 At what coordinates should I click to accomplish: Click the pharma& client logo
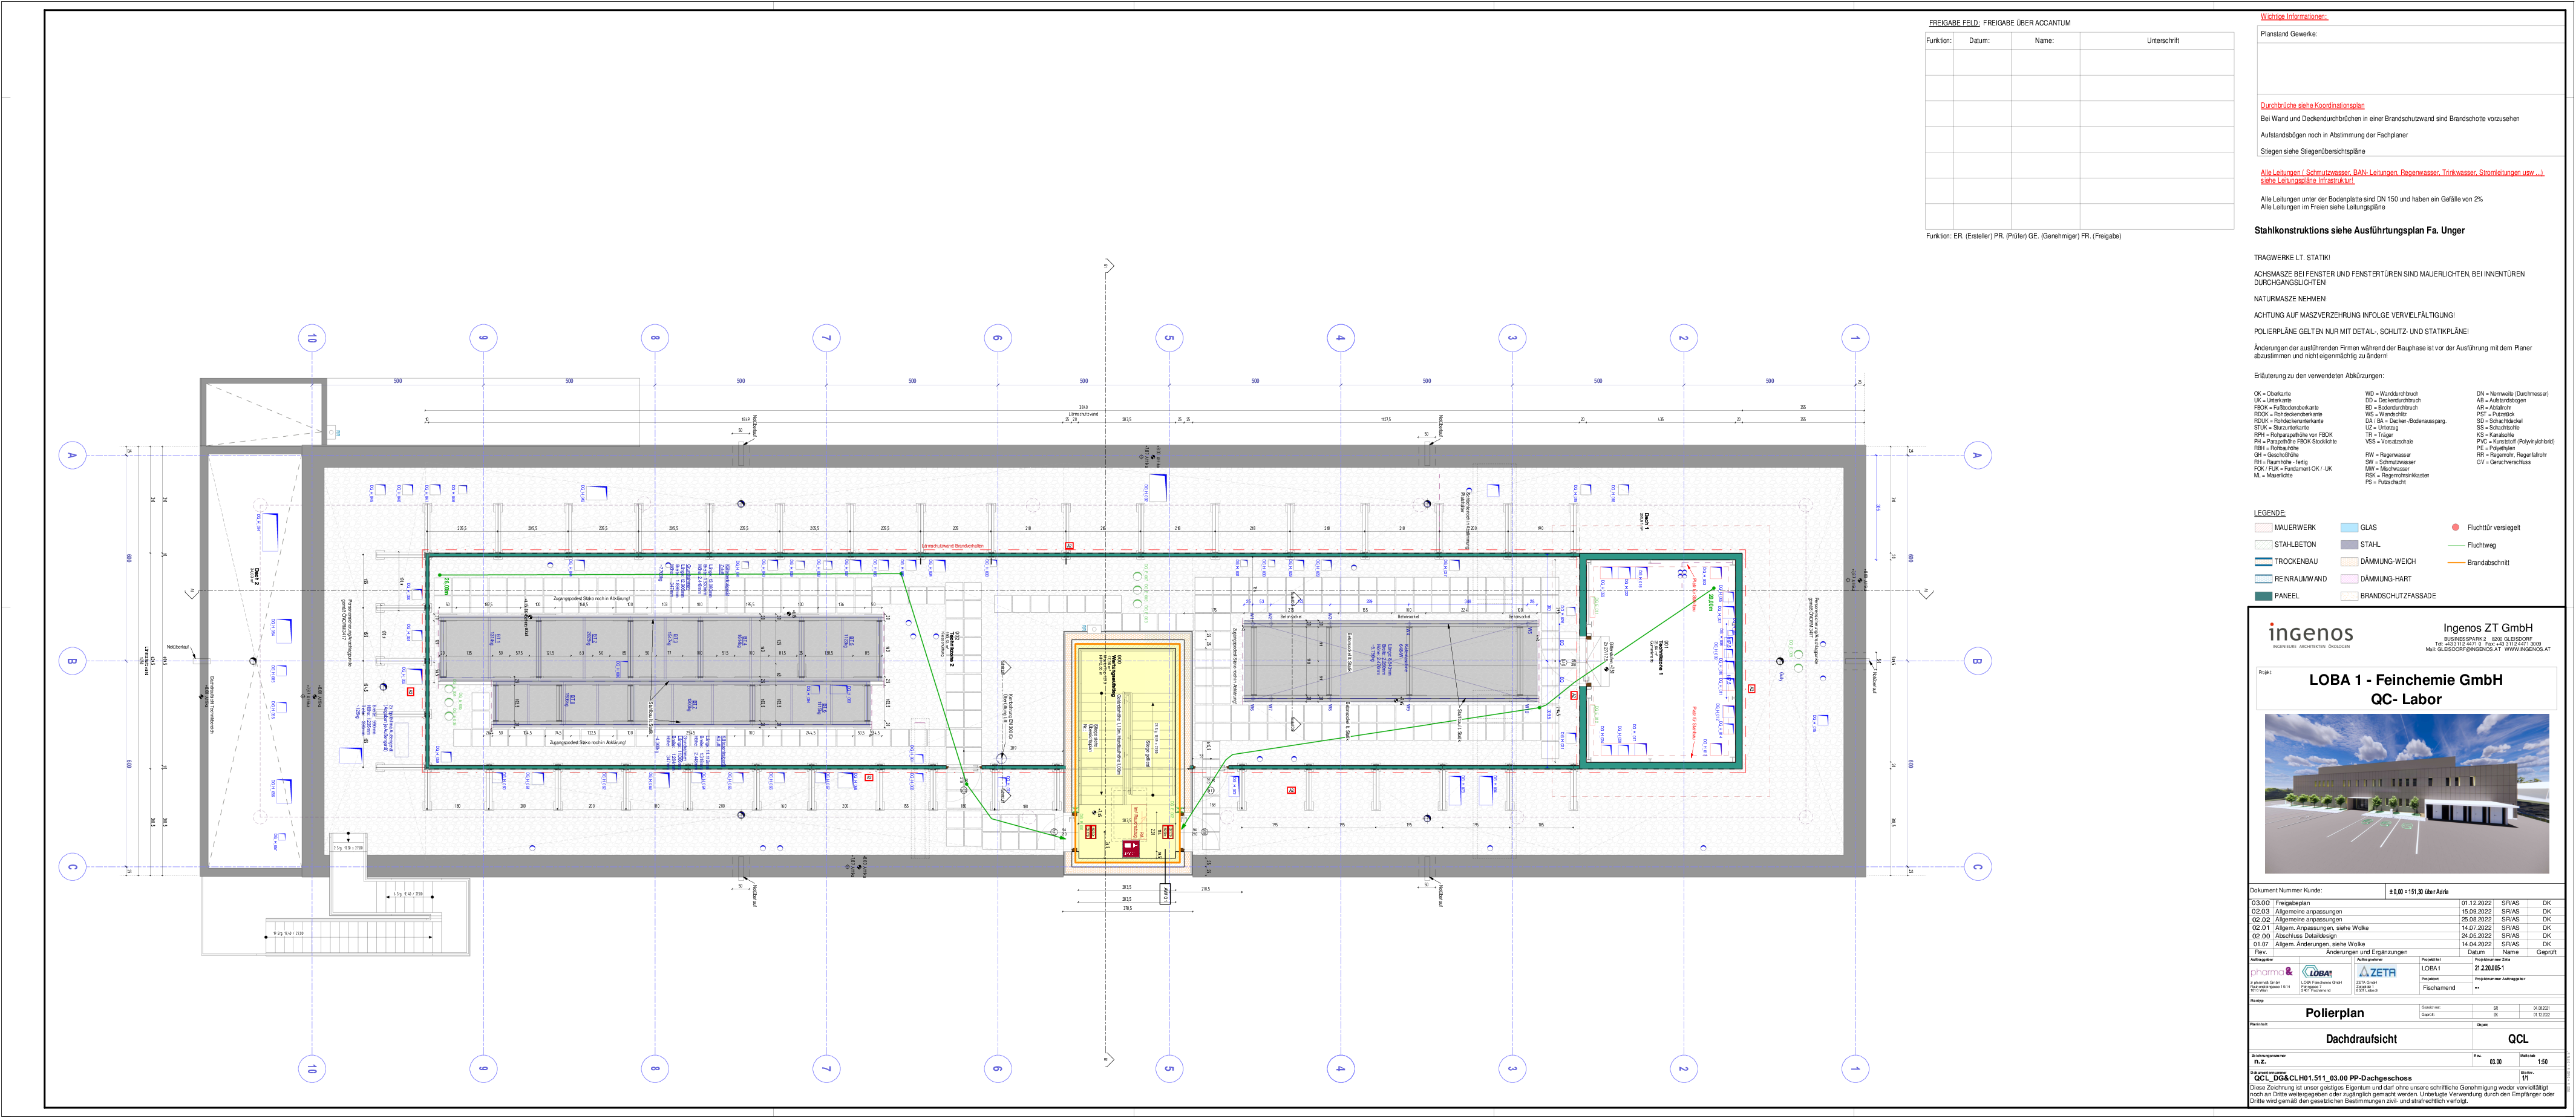(x=2271, y=972)
